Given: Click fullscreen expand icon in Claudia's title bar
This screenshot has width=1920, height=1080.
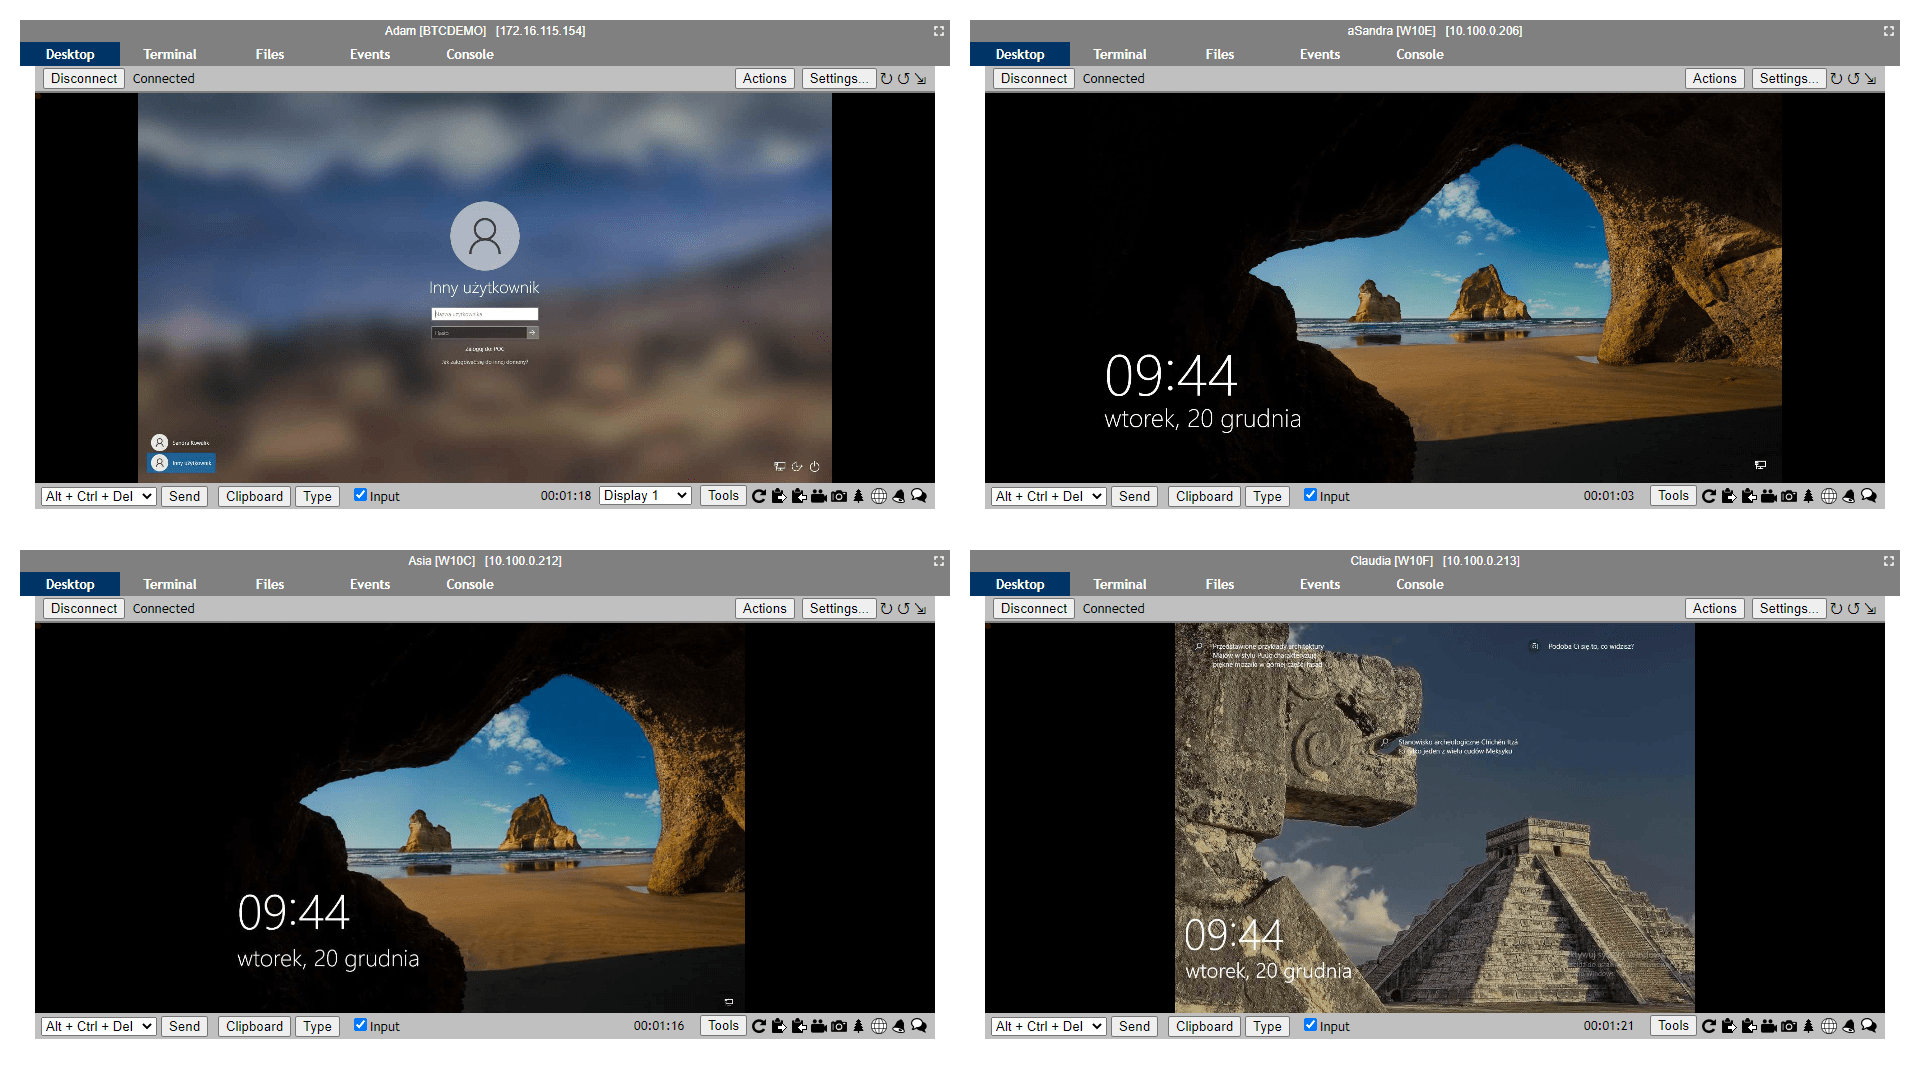Looking at the screenshot, I should (x=1889, y=561).
